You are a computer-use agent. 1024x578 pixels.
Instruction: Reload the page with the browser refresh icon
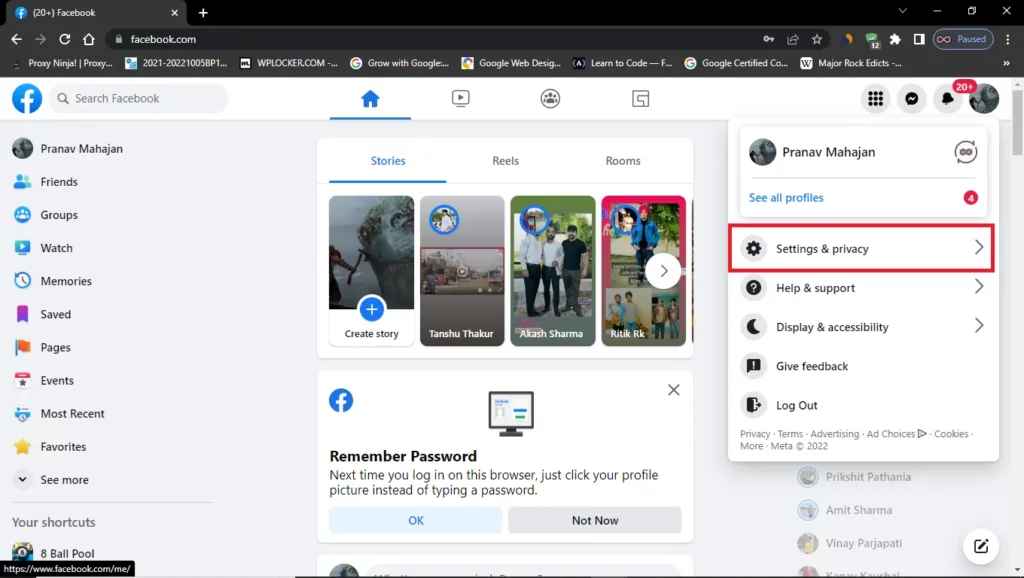[x=65, y=39]
